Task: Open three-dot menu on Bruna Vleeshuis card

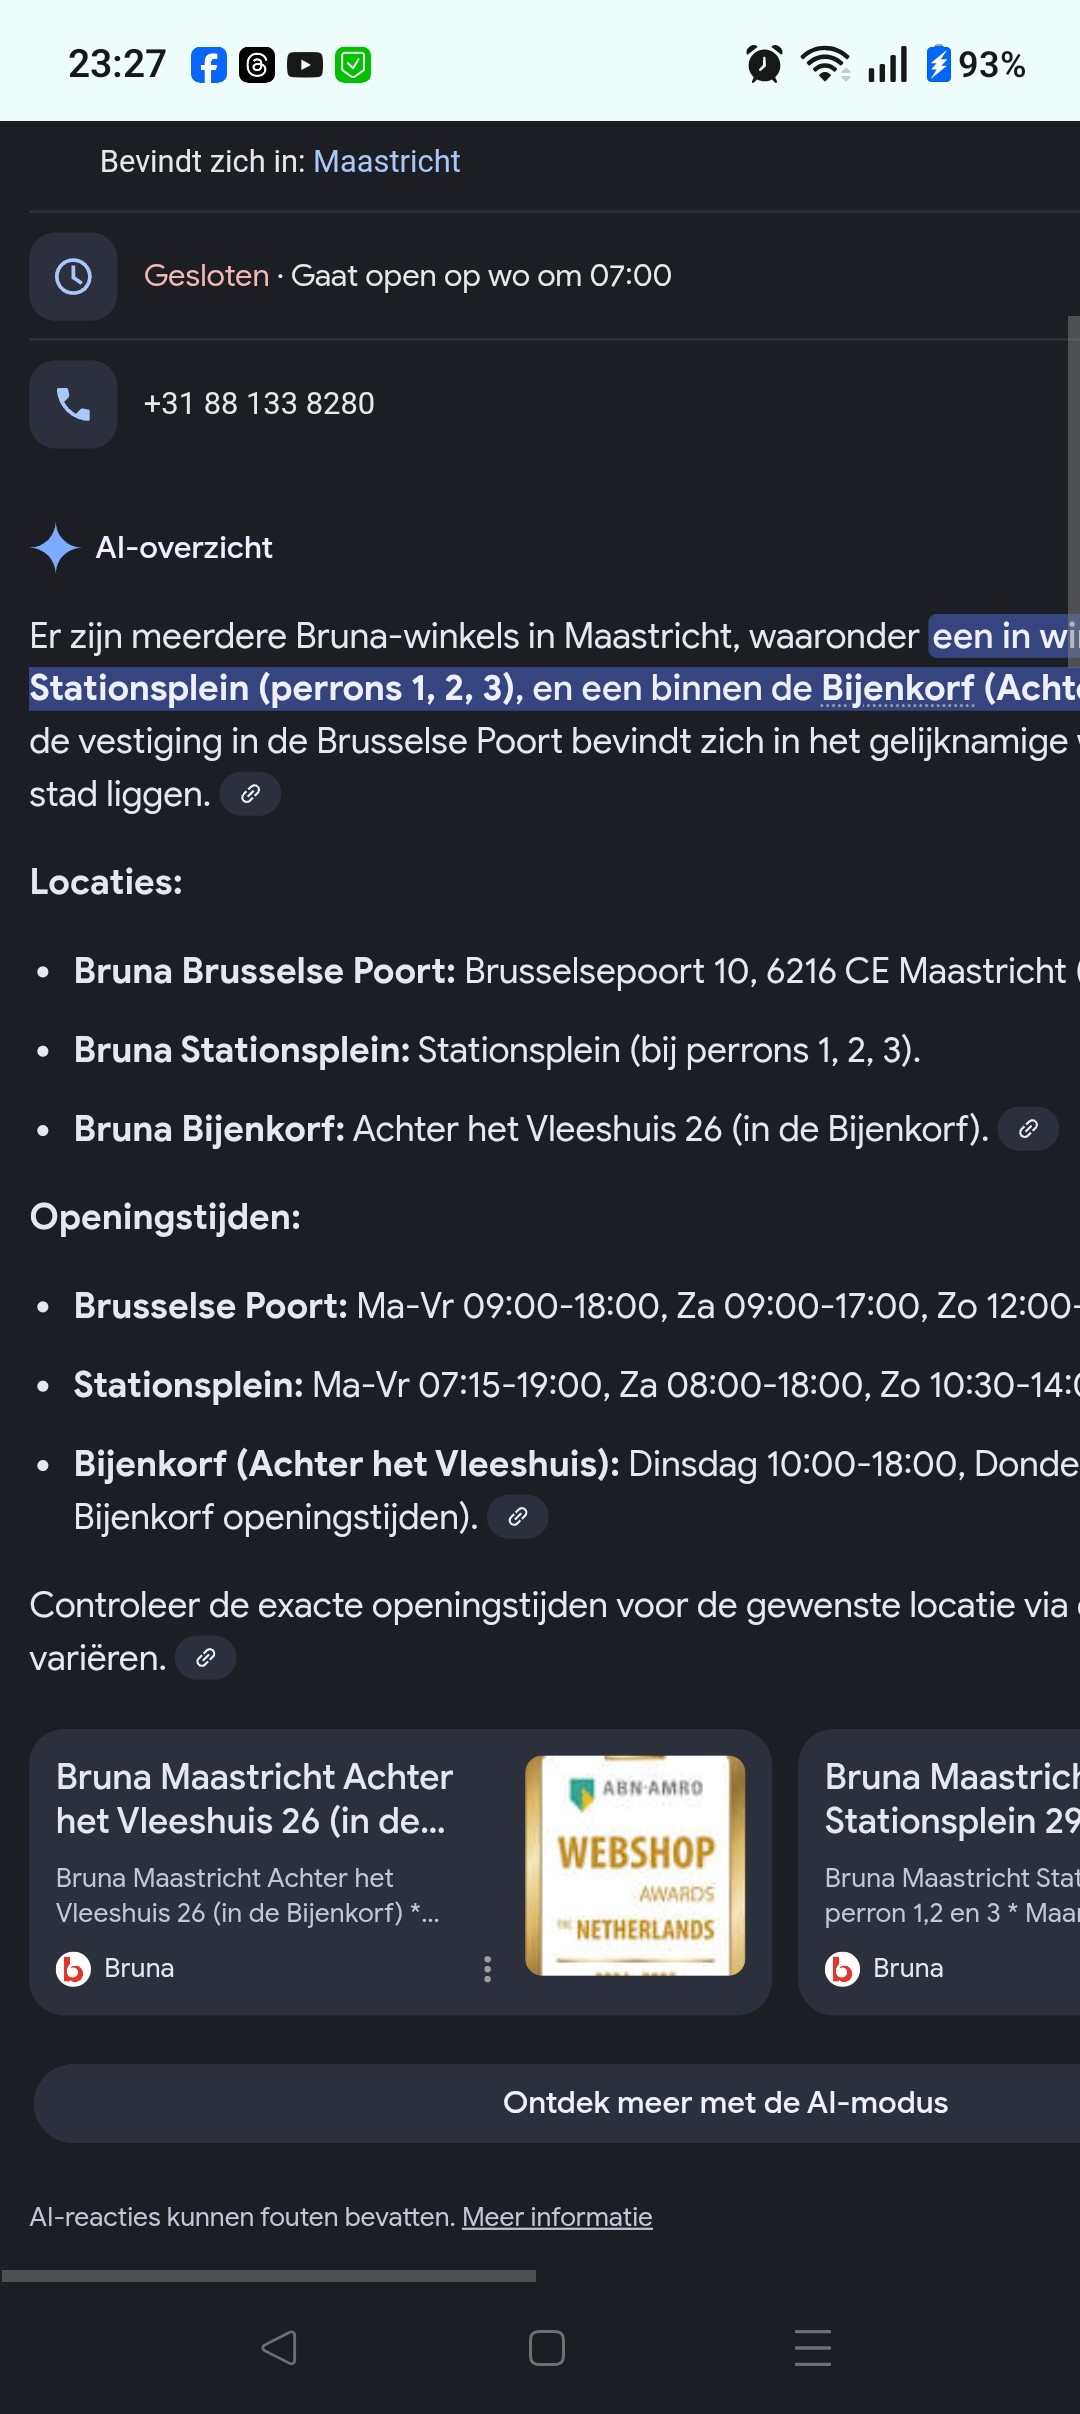Action: click(487, 1969)
